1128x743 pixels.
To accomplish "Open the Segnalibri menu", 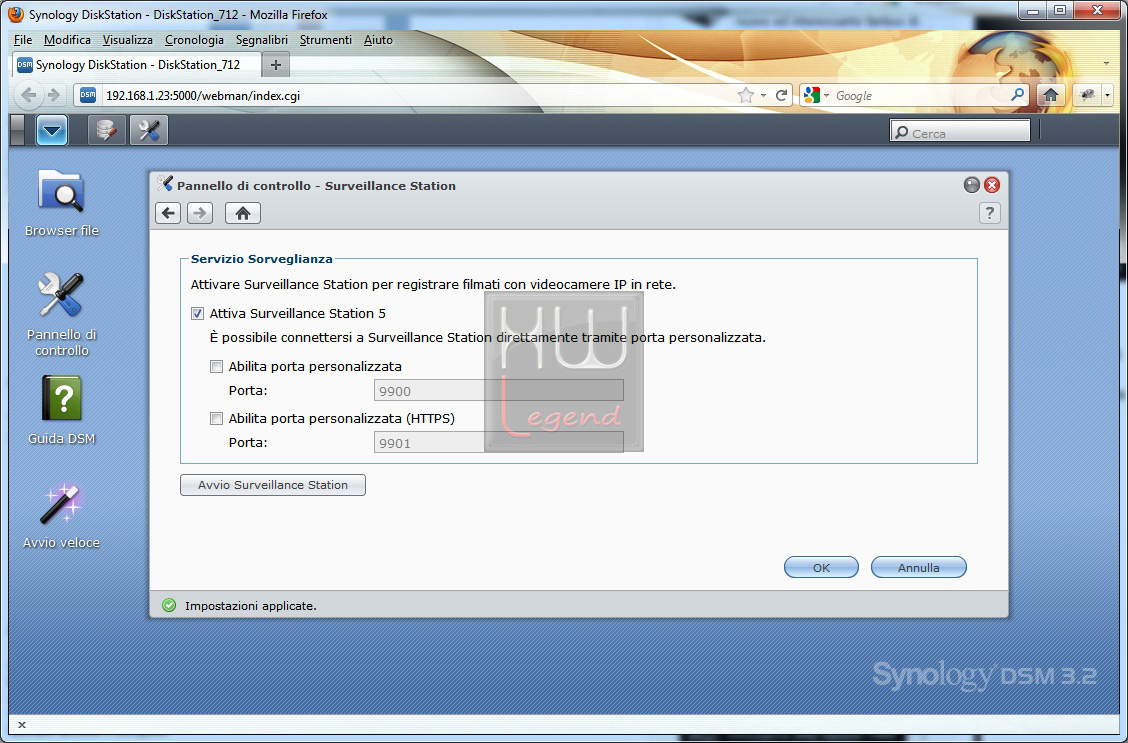I will tap(262, 40).
